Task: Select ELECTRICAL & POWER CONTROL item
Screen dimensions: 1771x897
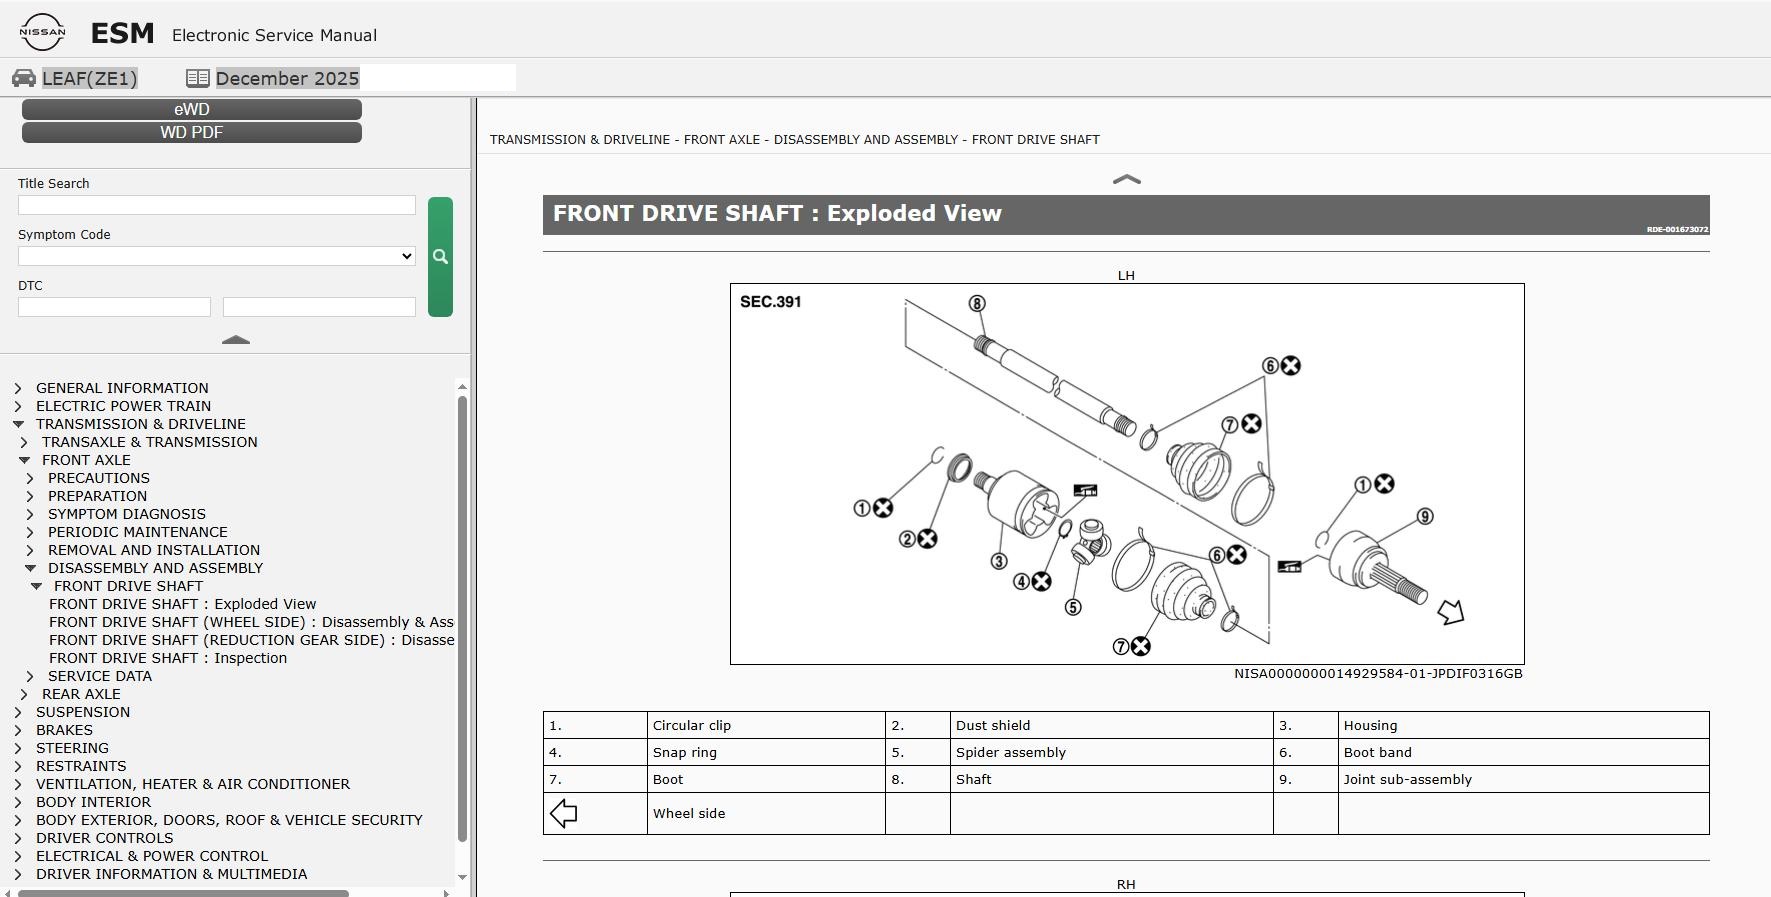Action: pos(152,856)
